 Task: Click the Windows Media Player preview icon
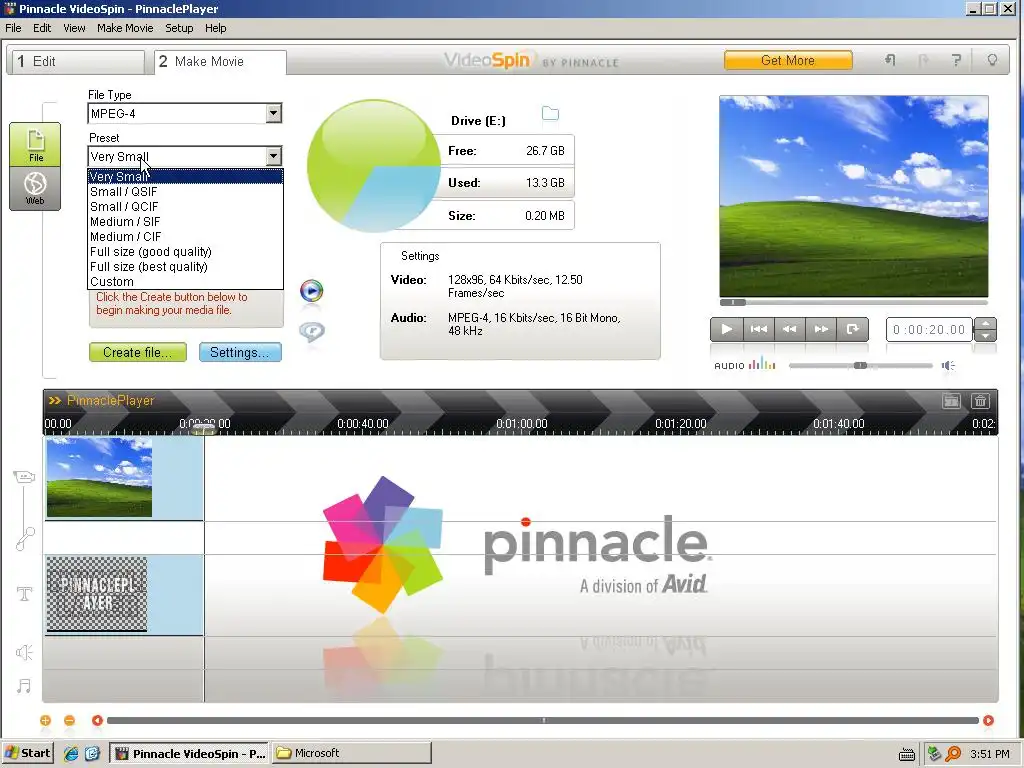pos(312,291)
